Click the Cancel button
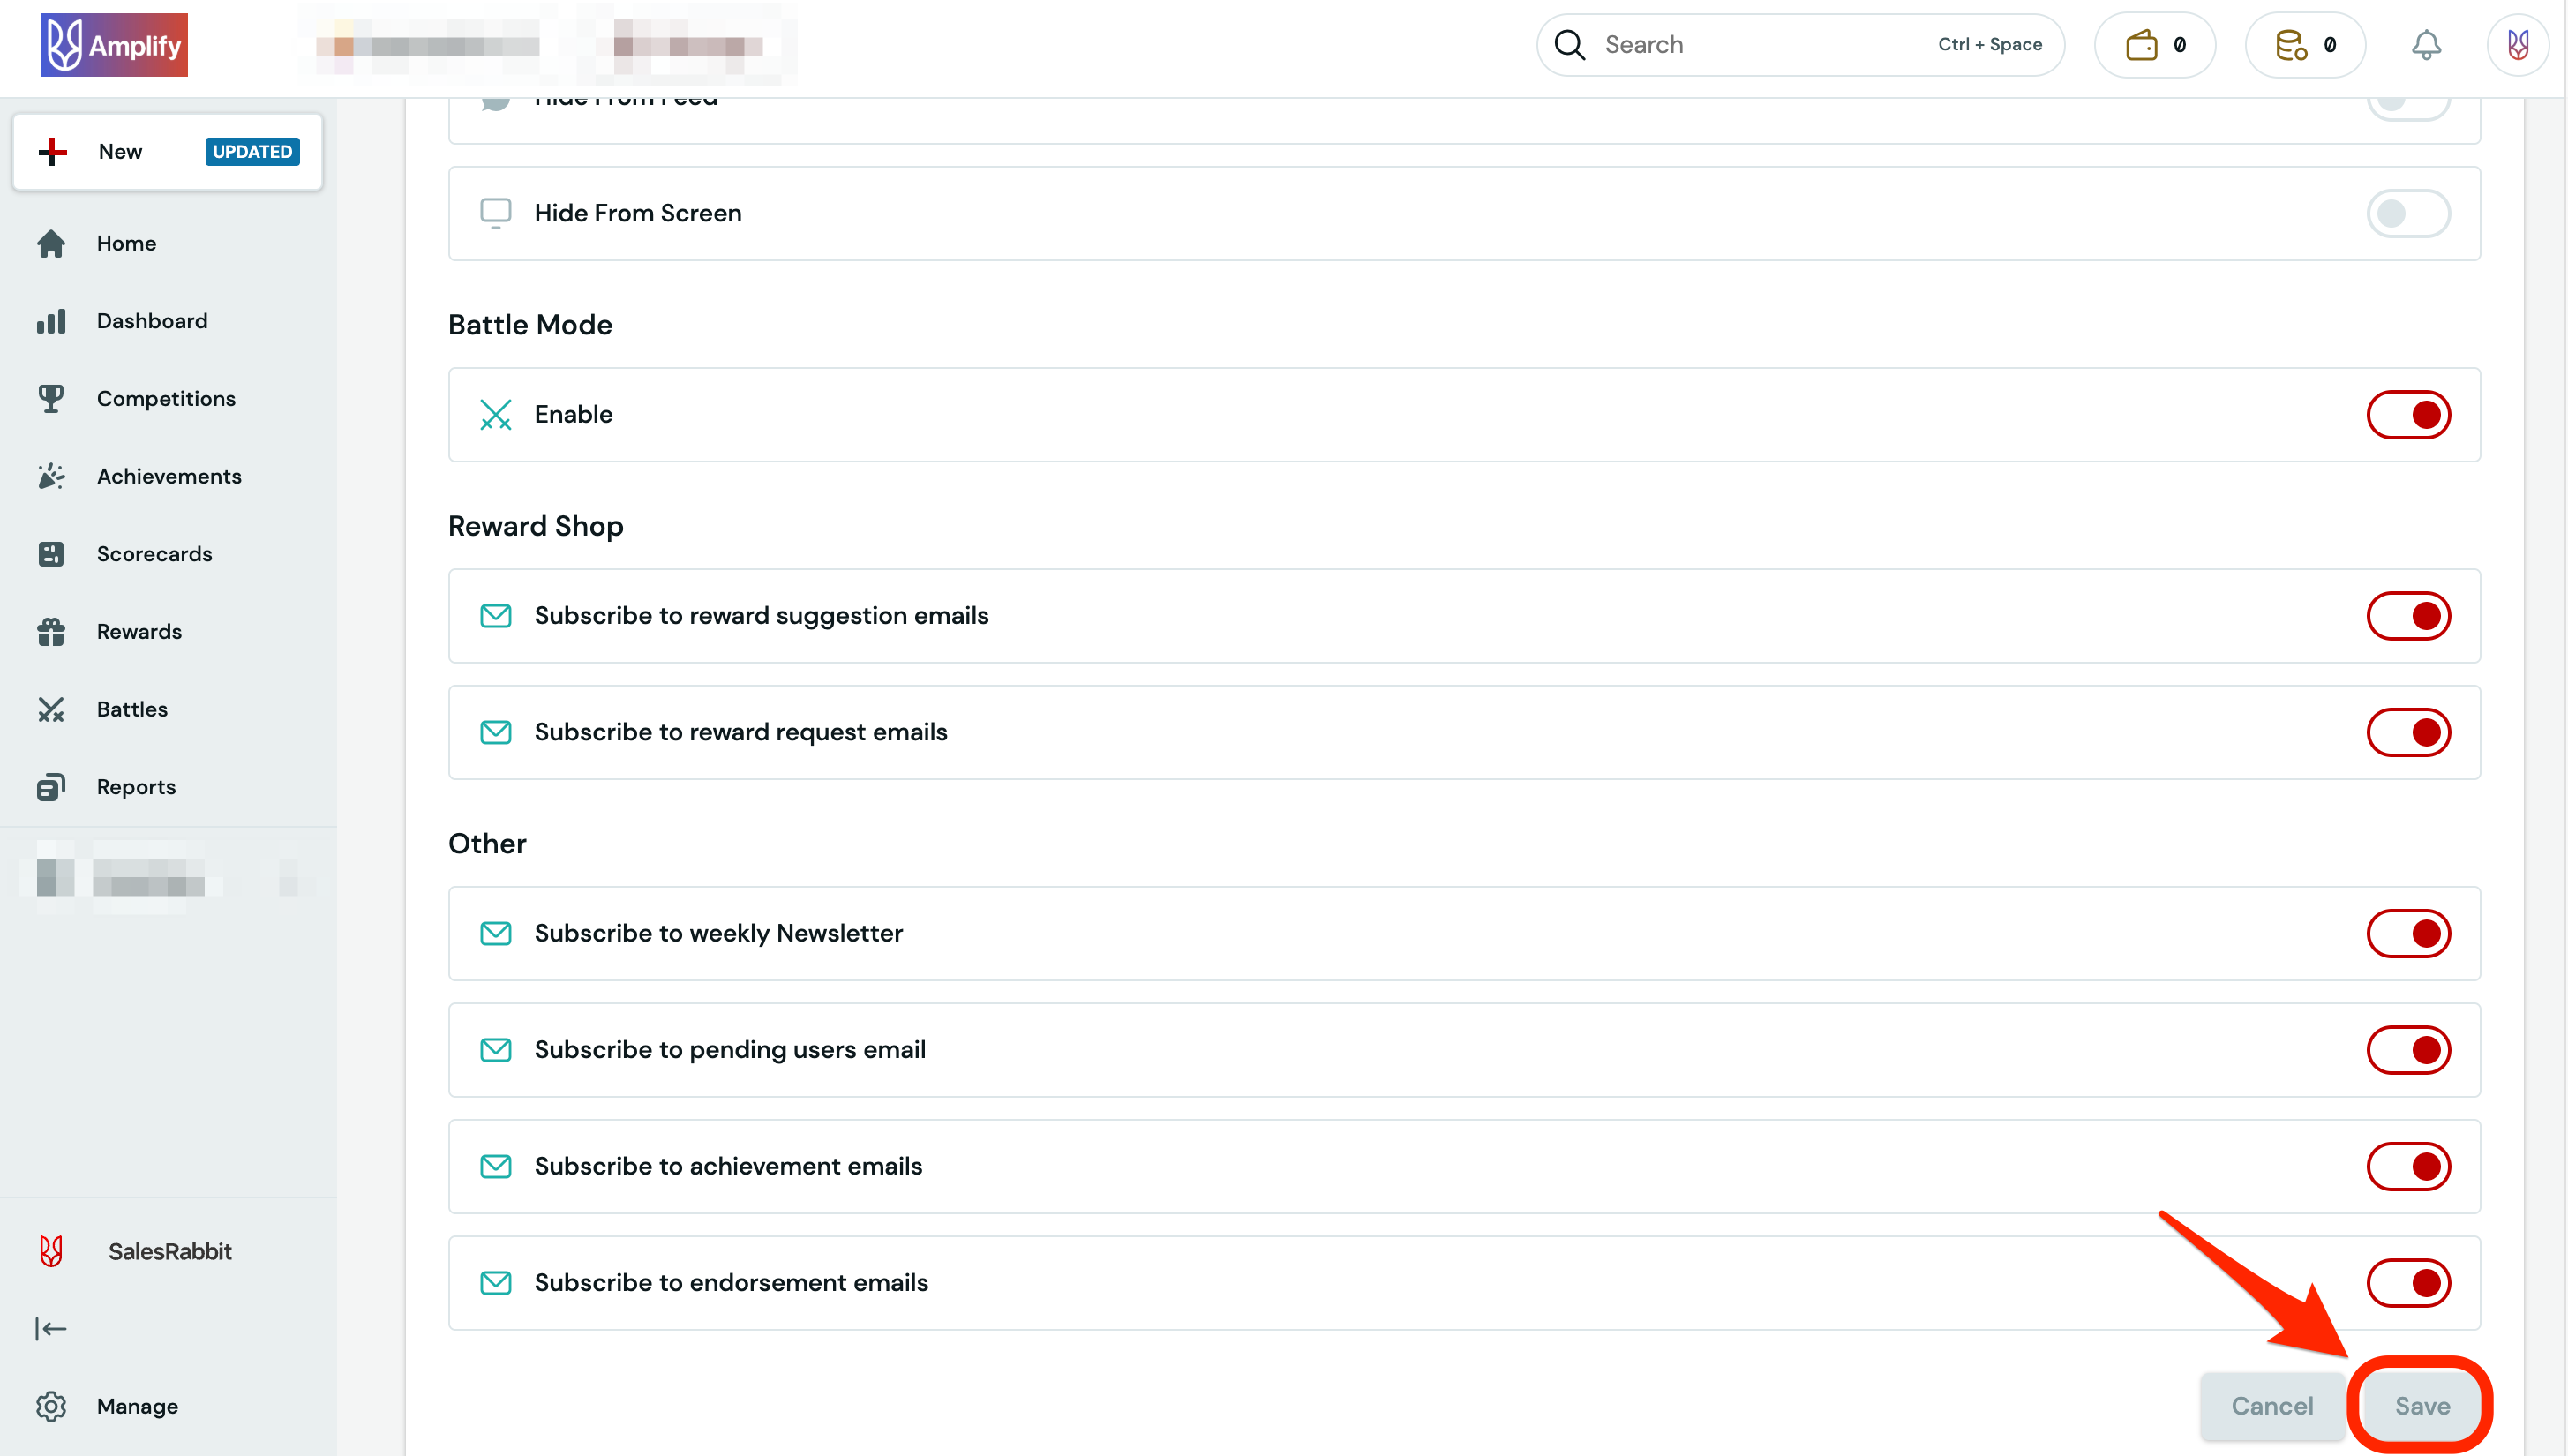Image resolution: width=2568 pixels, height=1456 pixels. (x=2272, y=1405)
